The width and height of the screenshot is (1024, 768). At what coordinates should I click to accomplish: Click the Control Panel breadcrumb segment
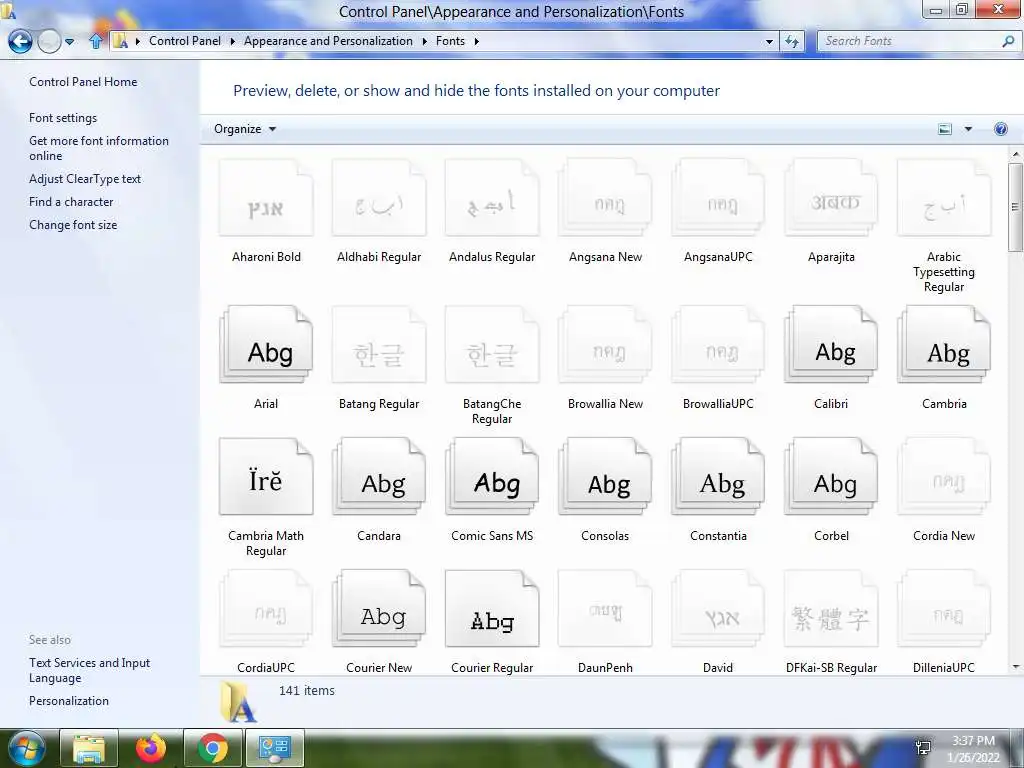185,40
